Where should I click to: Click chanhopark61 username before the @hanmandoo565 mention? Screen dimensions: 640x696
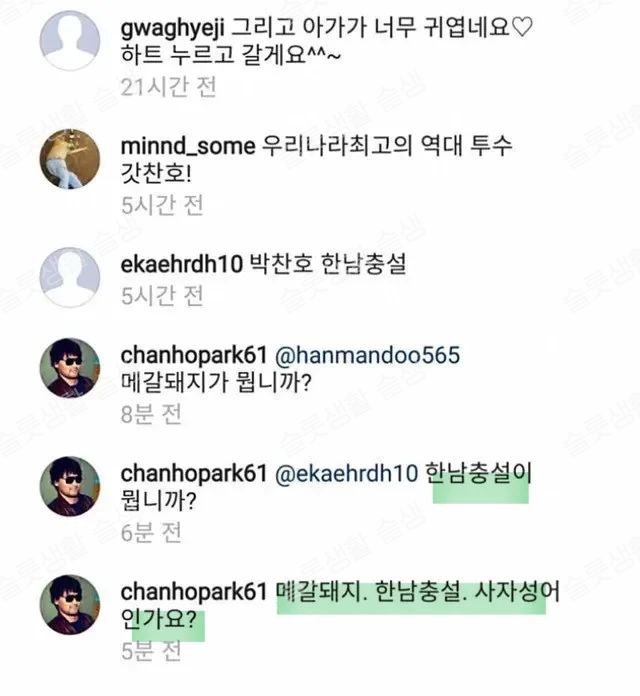(193, 356)
